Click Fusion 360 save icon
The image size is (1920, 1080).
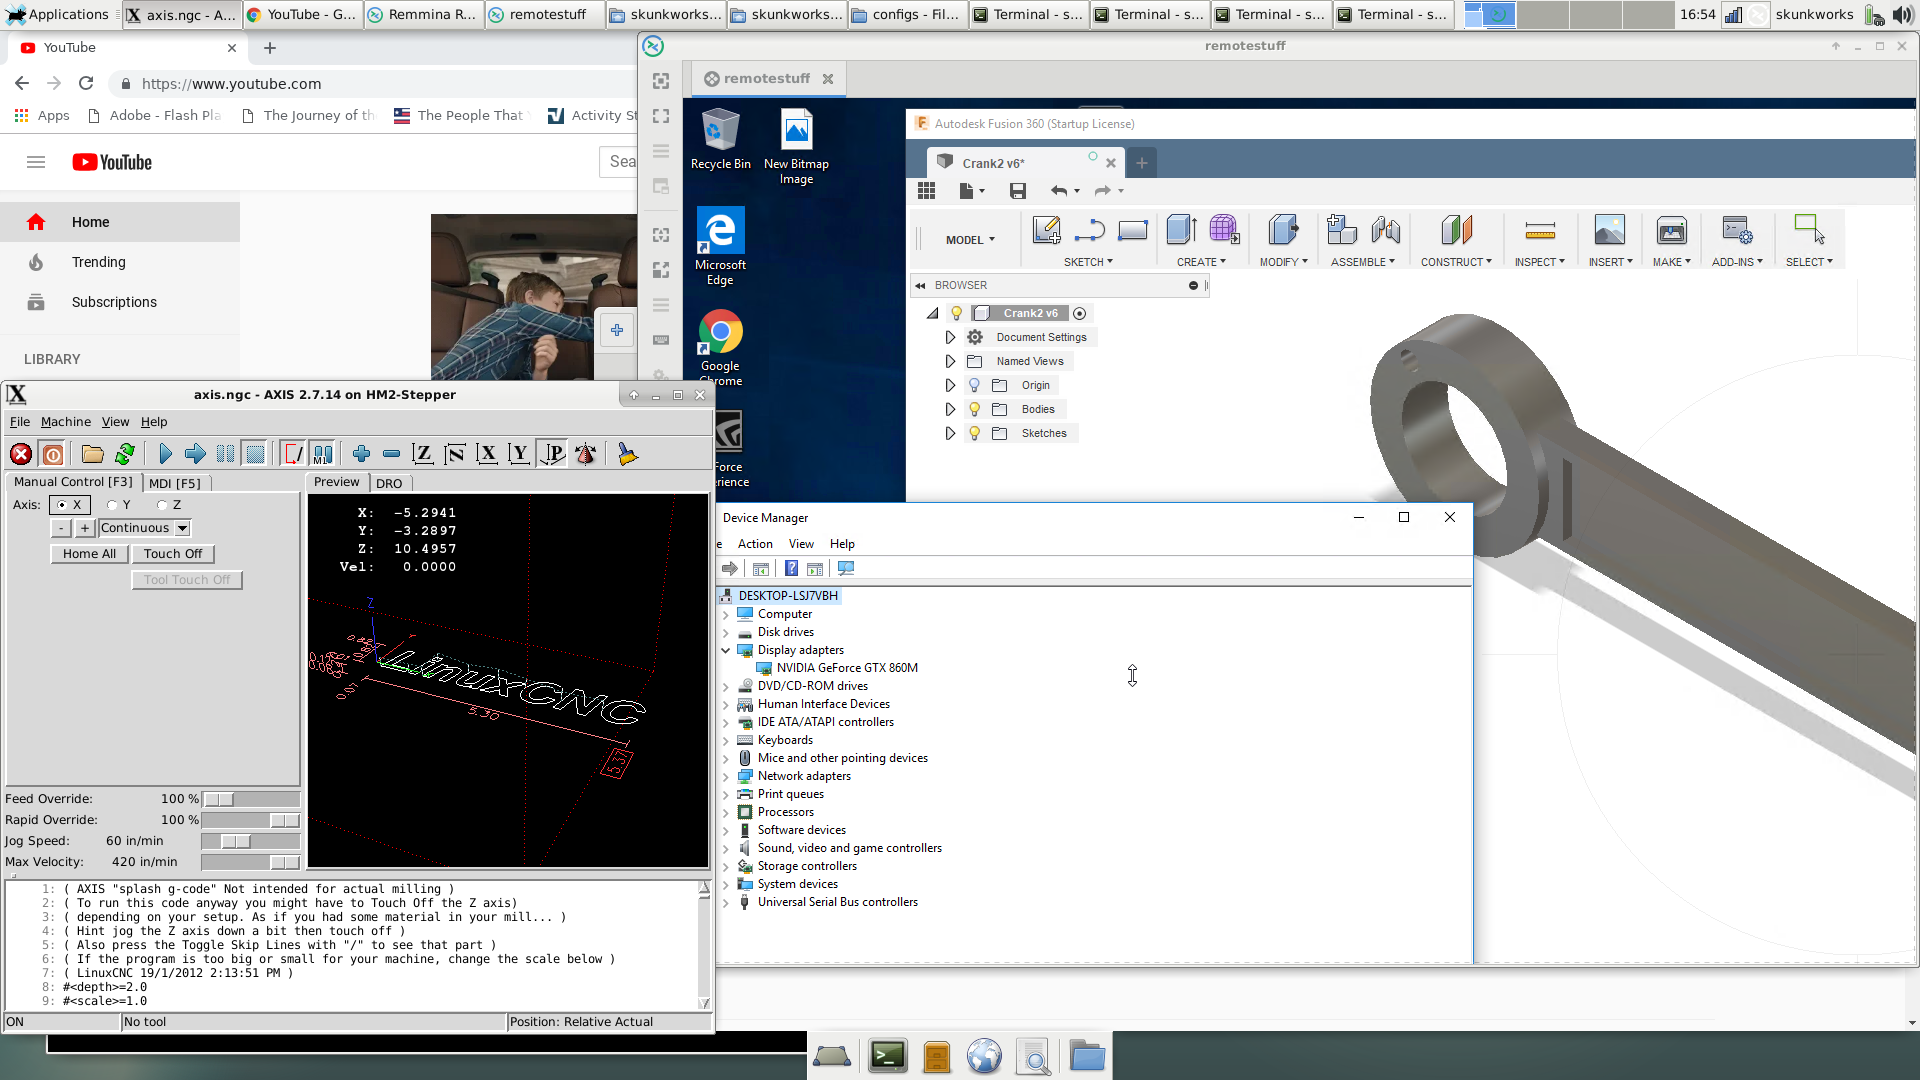(1018, 191)
